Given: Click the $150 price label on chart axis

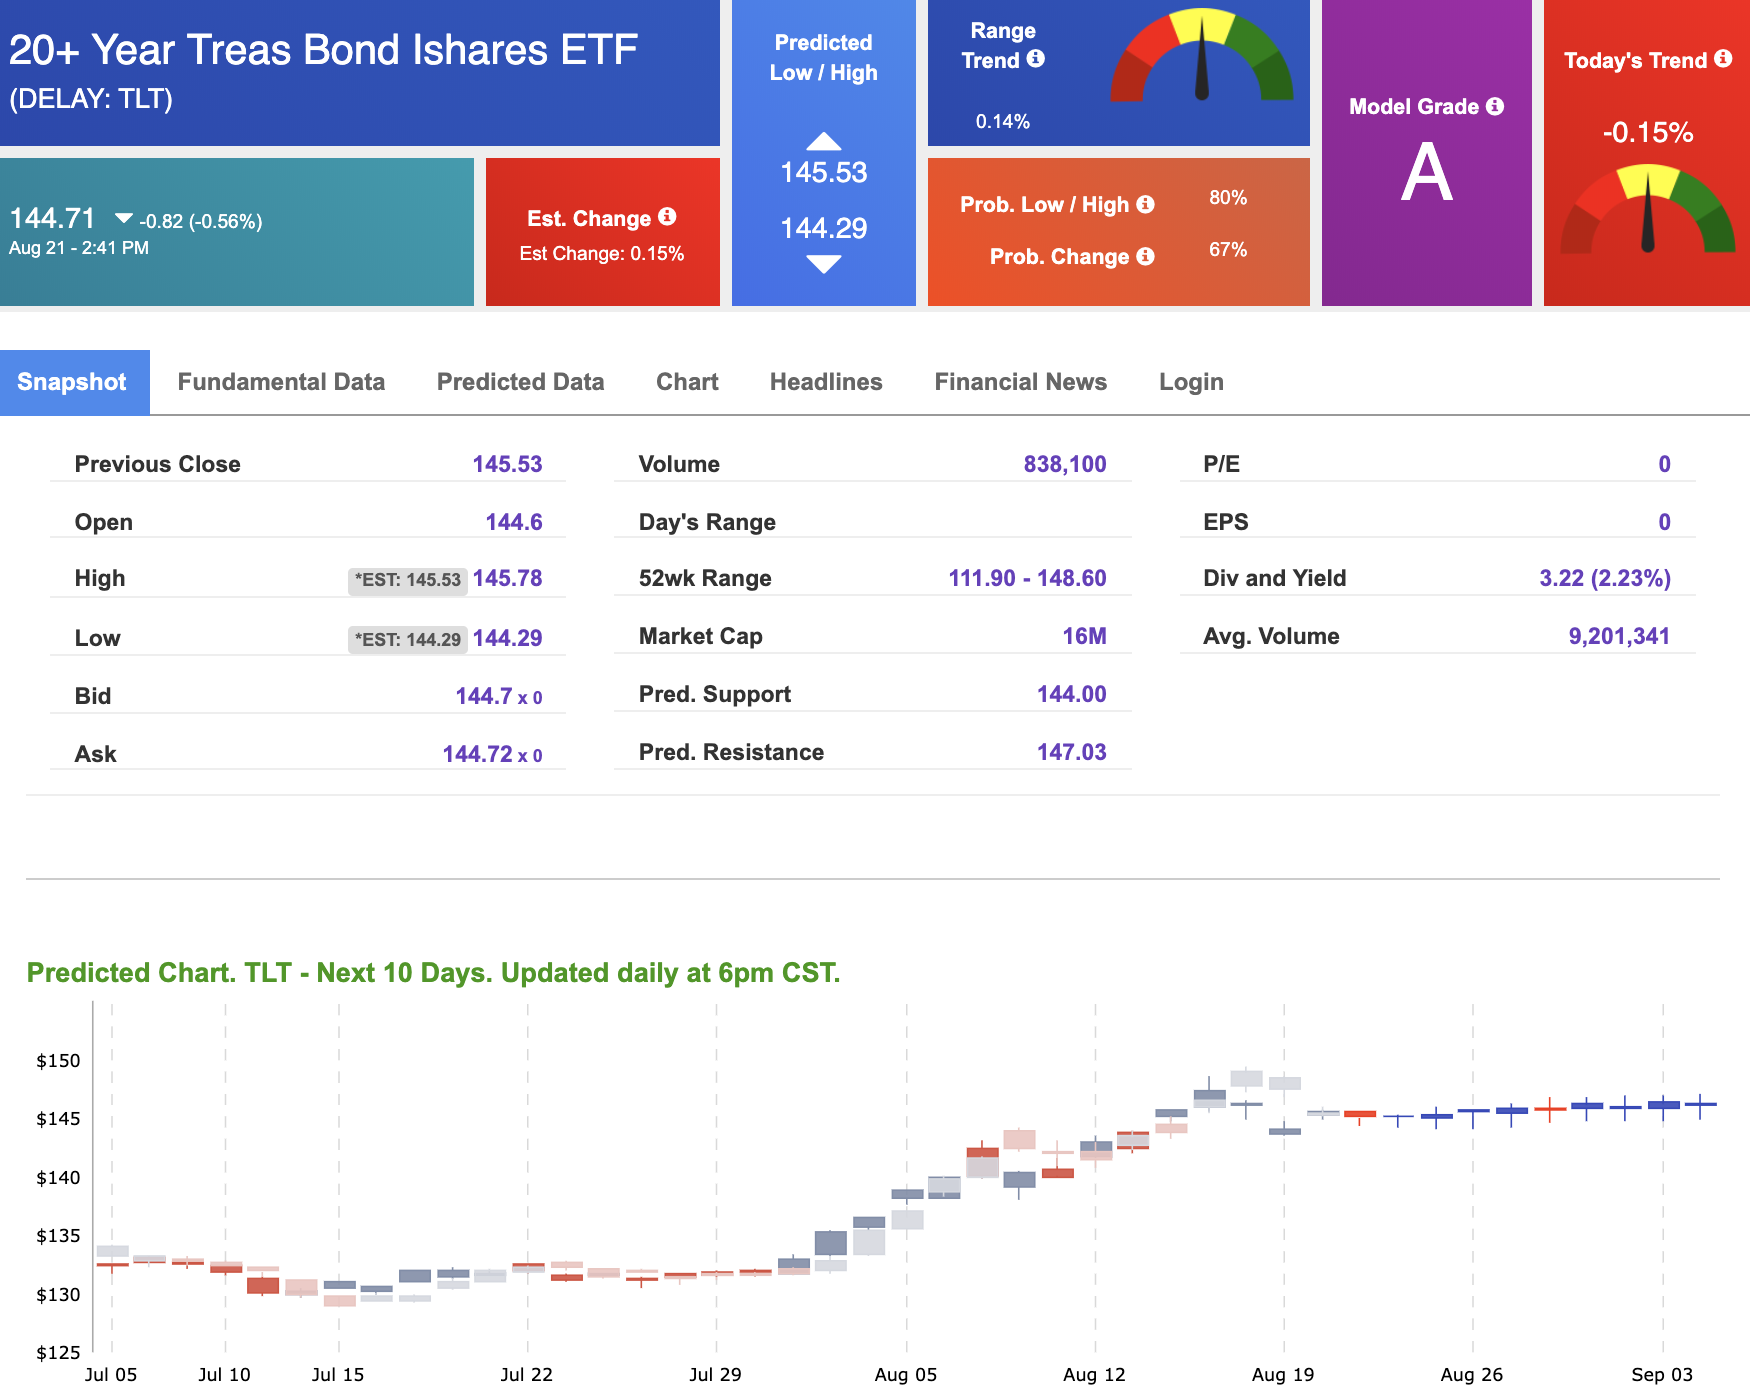Looking at the screenshot, I should (58, 1061).
